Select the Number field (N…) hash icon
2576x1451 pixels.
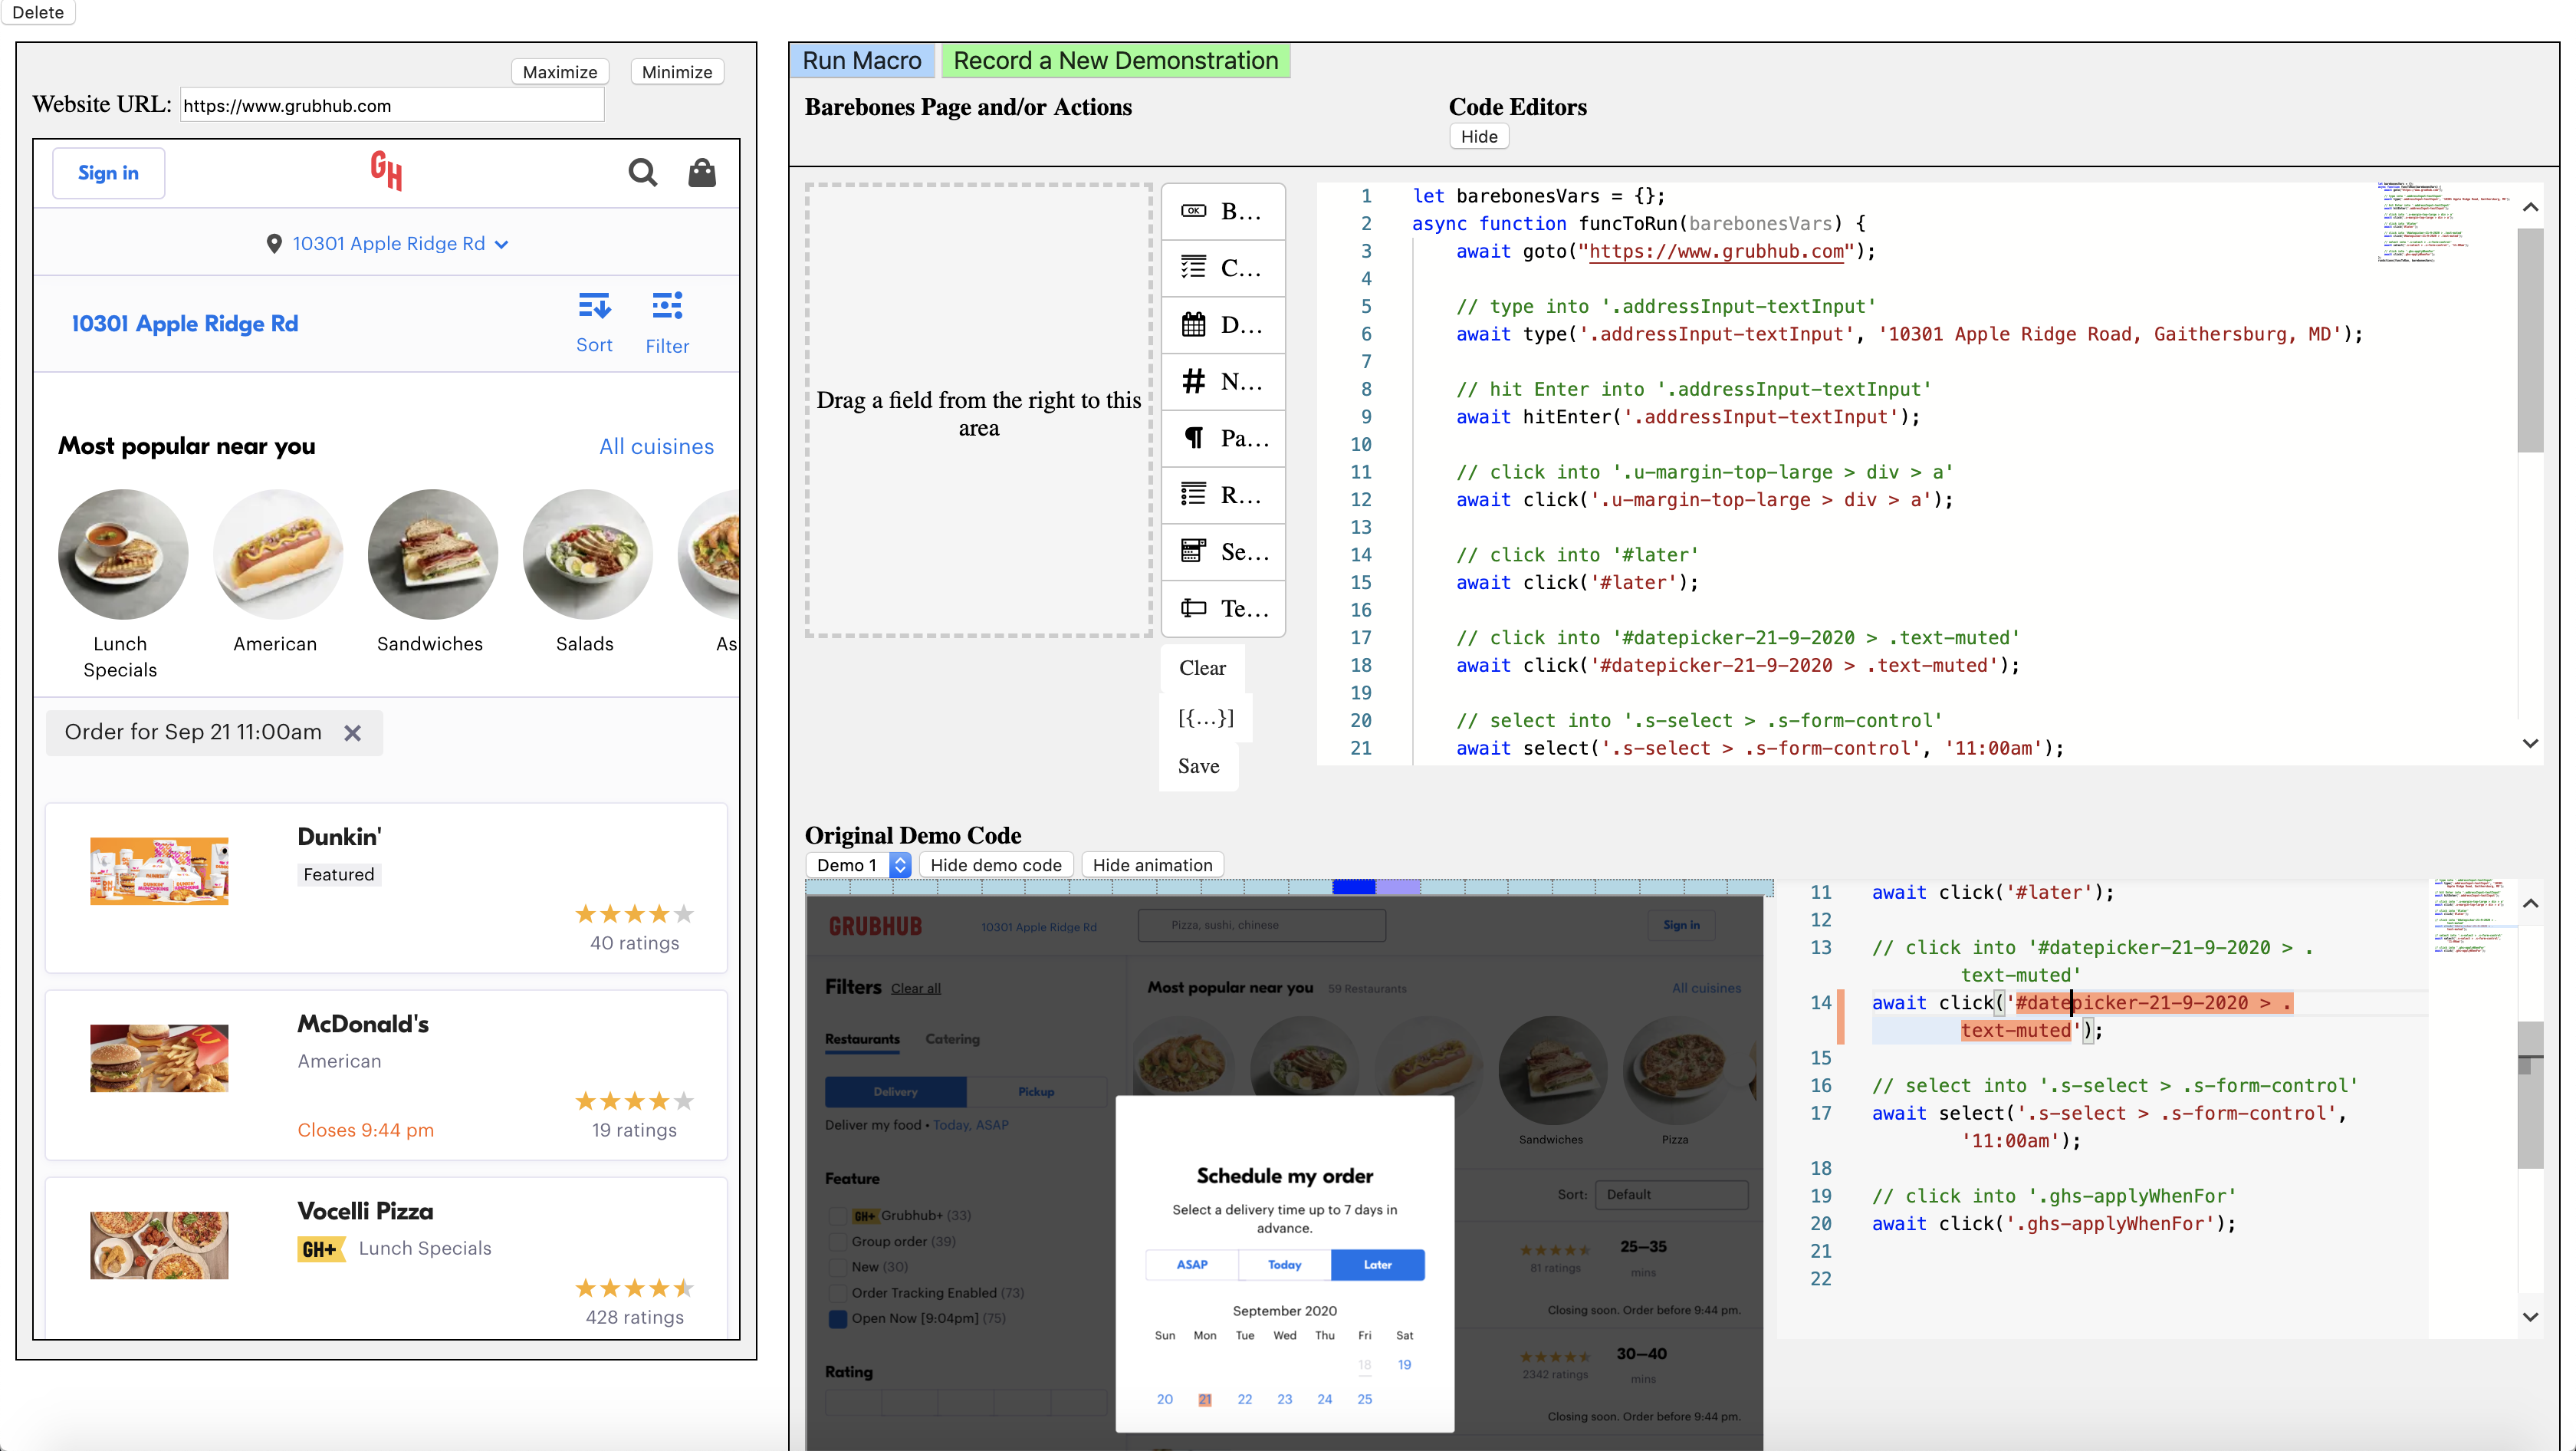(x=1193, y=381)
